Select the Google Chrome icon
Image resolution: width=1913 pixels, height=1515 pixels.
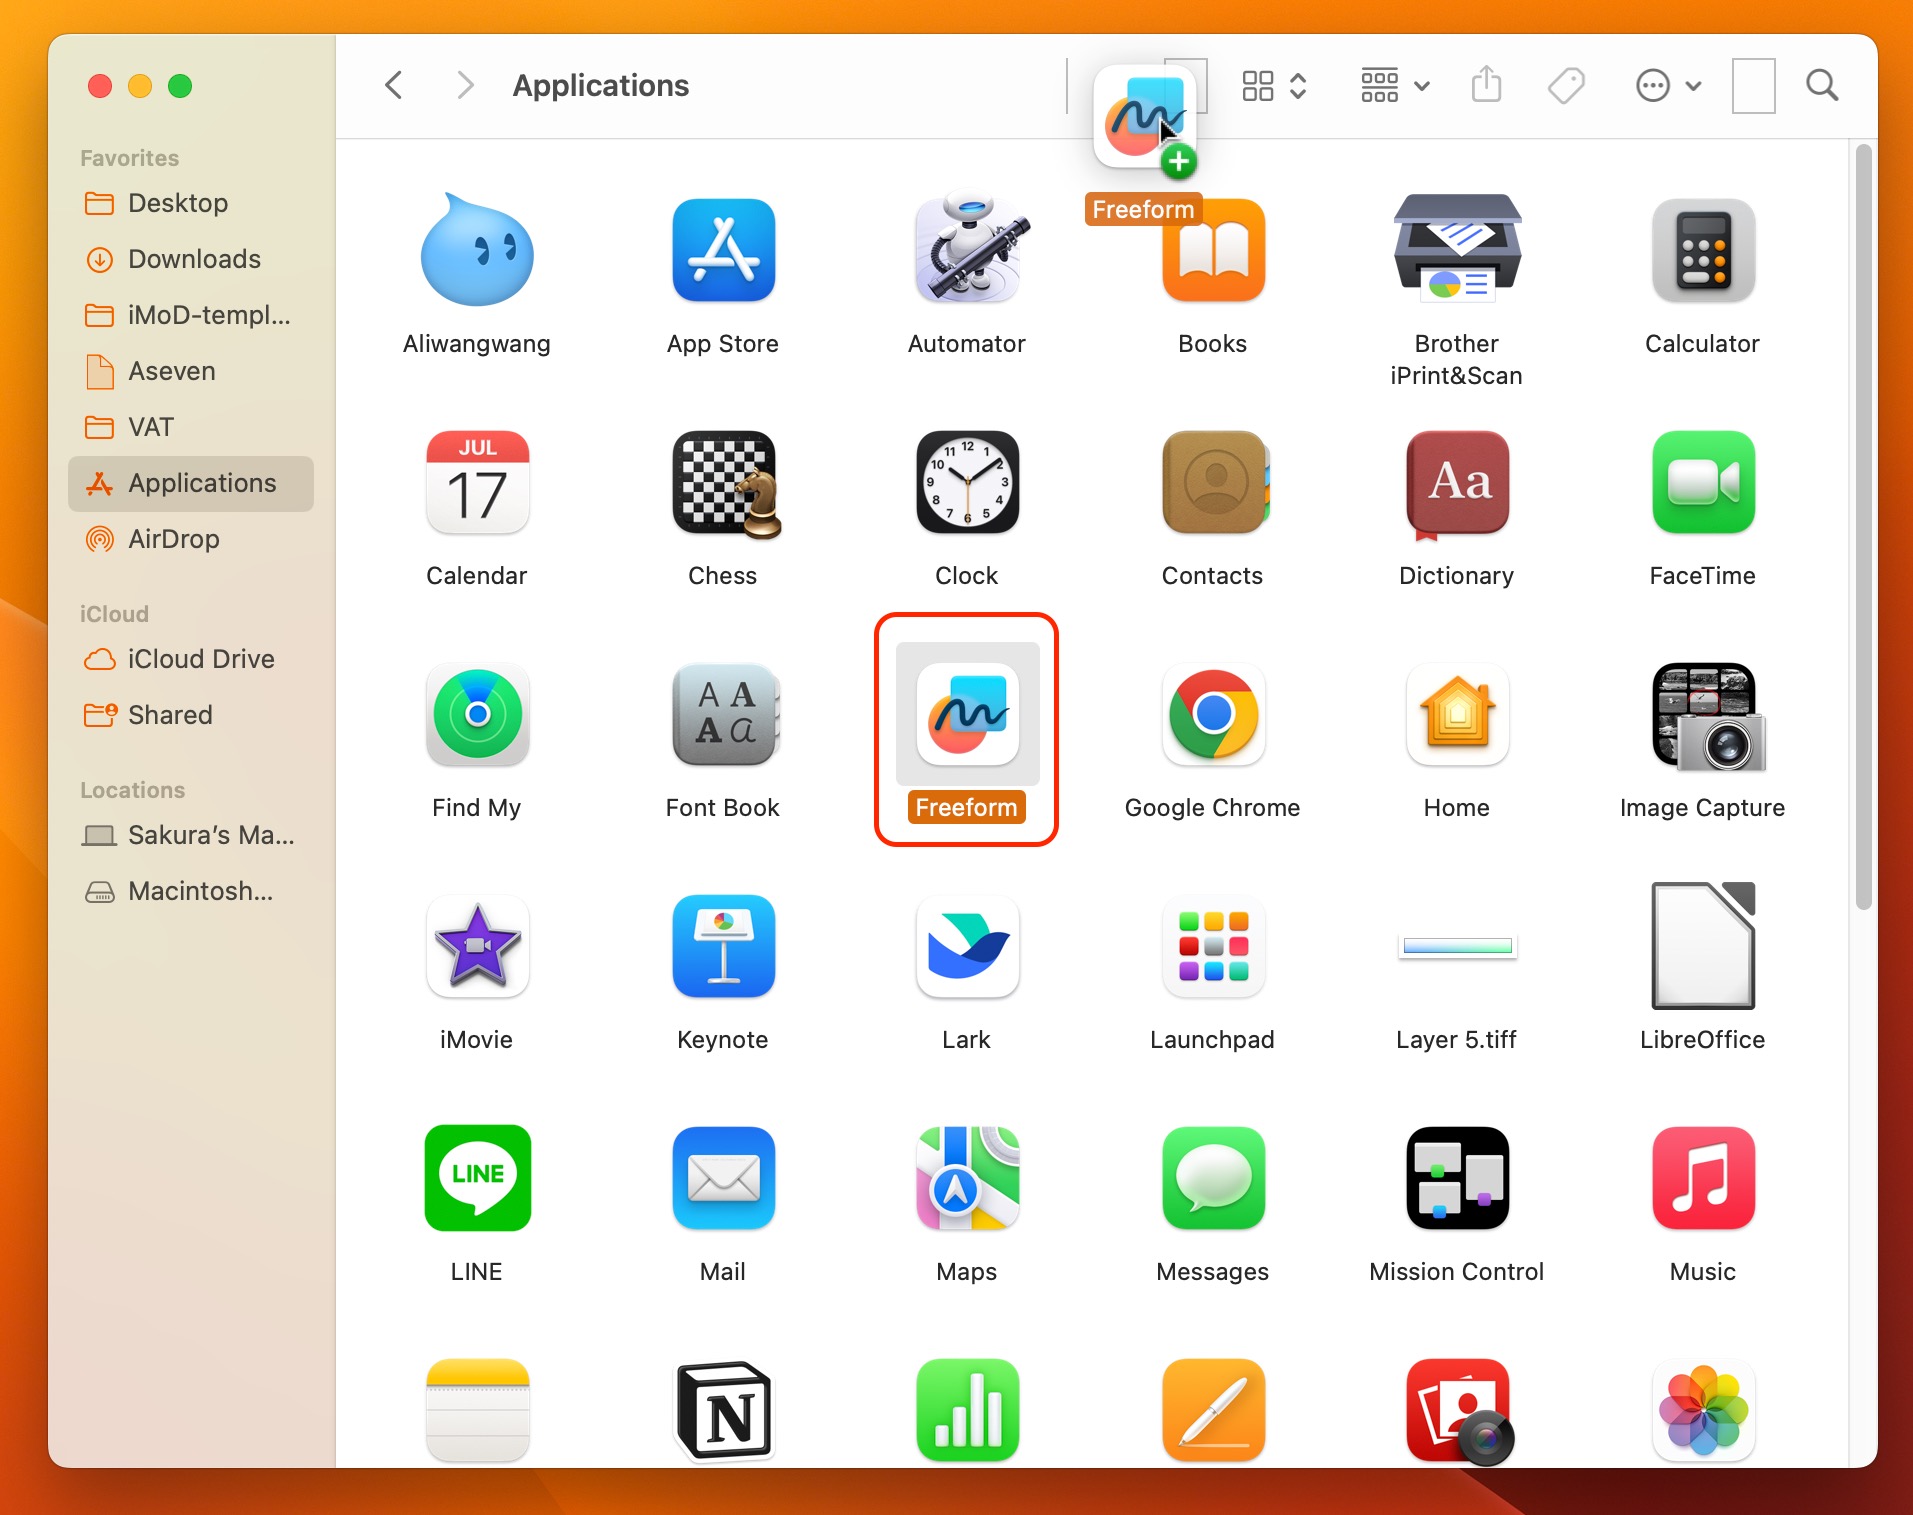pyautogui.click(x=1213, y=714)
